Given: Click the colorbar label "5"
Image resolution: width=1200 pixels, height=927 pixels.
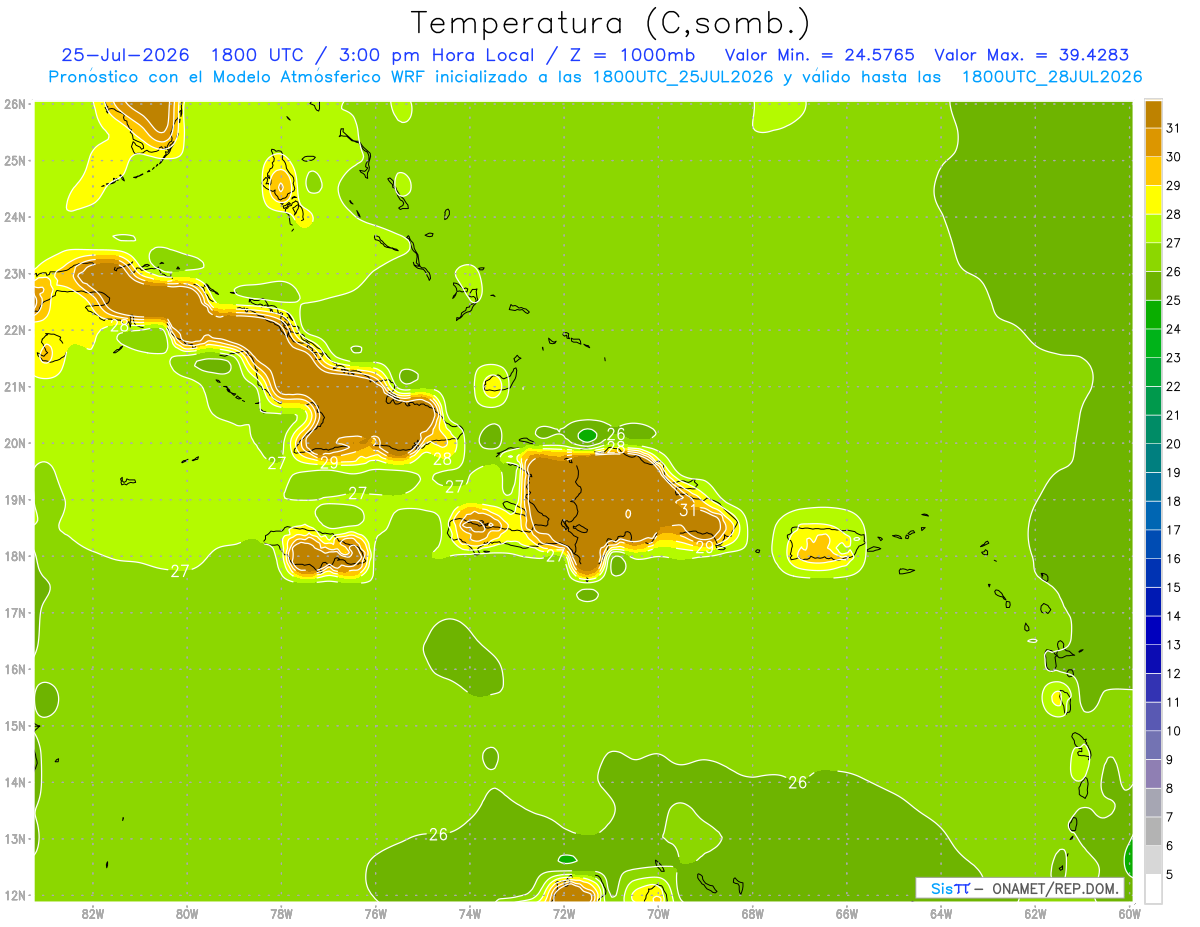Looking at the screenshot, I should (x=1170, y=874).
